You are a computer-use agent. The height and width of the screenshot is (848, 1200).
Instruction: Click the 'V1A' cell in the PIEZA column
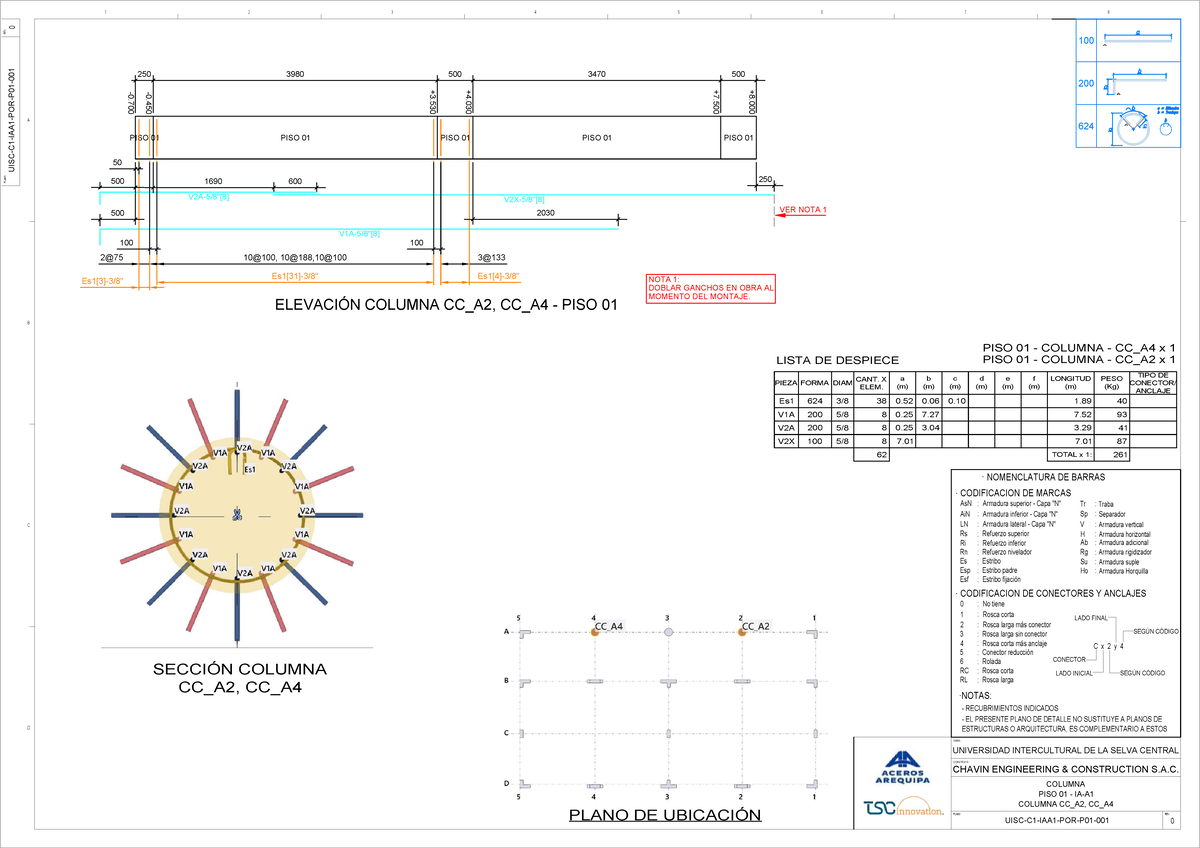pos(787,414)
